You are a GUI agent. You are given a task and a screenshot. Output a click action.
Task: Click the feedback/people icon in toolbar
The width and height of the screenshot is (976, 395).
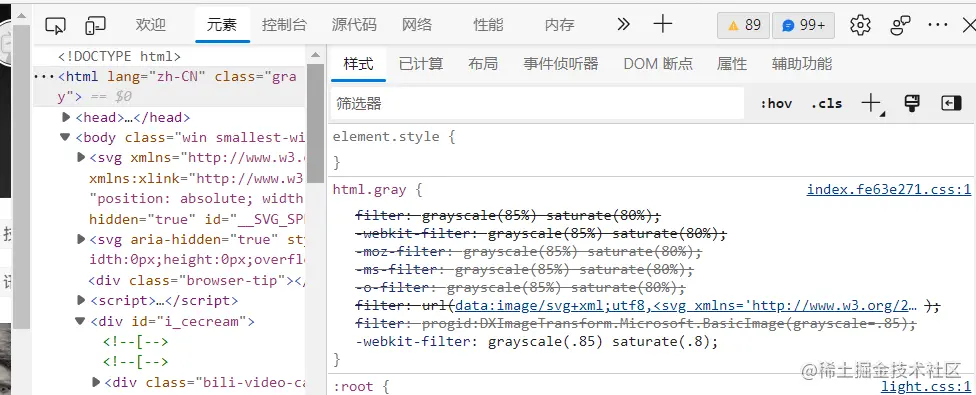pos(901,25)
